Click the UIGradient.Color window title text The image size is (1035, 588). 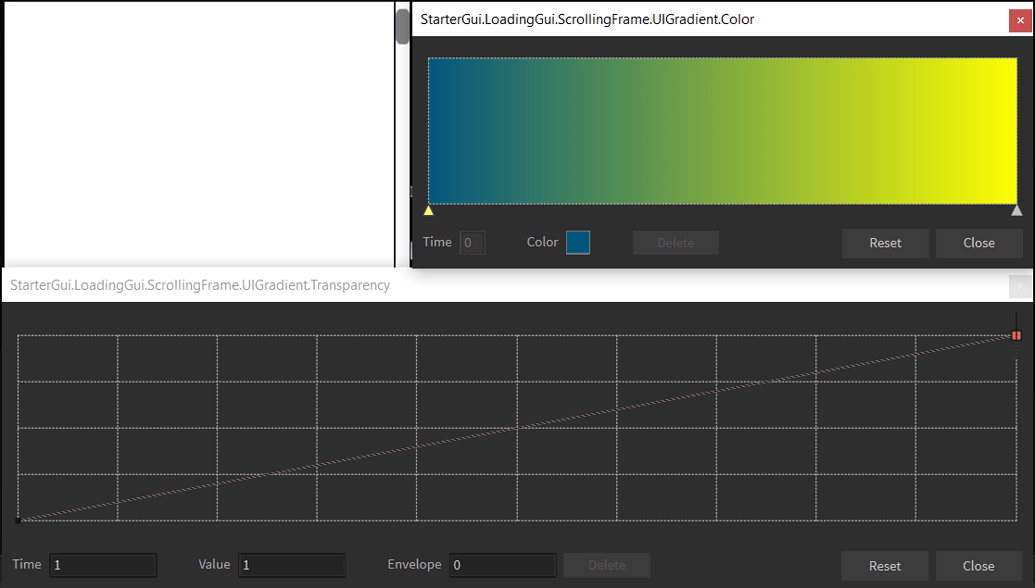pos(587,19)
